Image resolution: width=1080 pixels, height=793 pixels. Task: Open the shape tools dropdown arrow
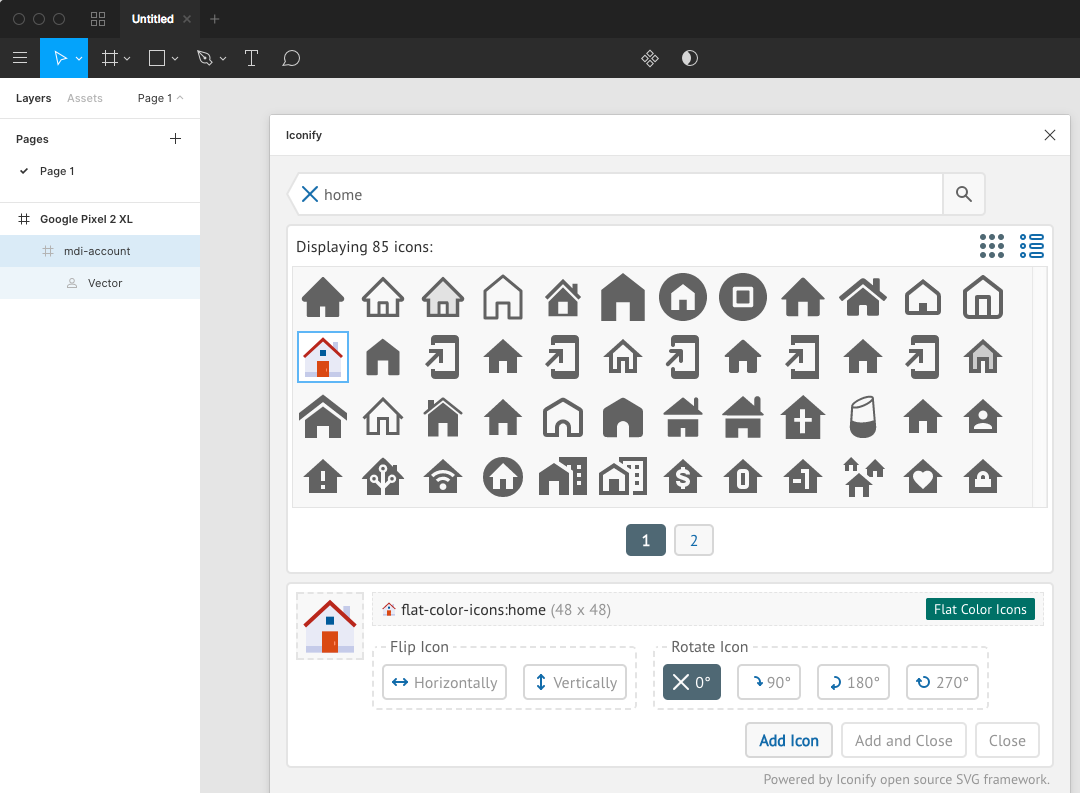tap(175, 59)
